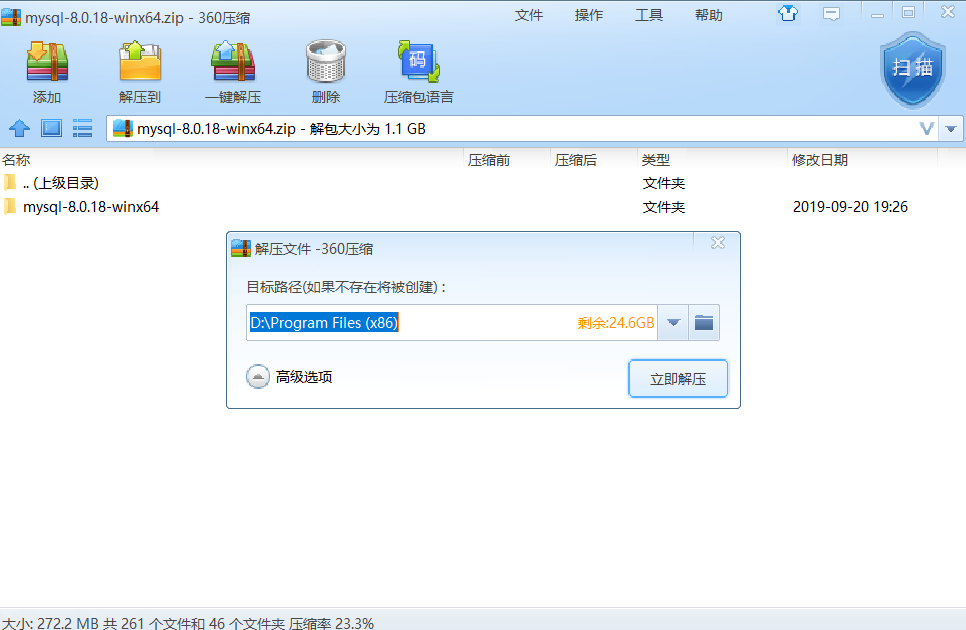Image resolution: width=966 pixels, height=630 pixels.
Task: Click the 剩余:24.6GB free space text
Action: tap(615, 323)
